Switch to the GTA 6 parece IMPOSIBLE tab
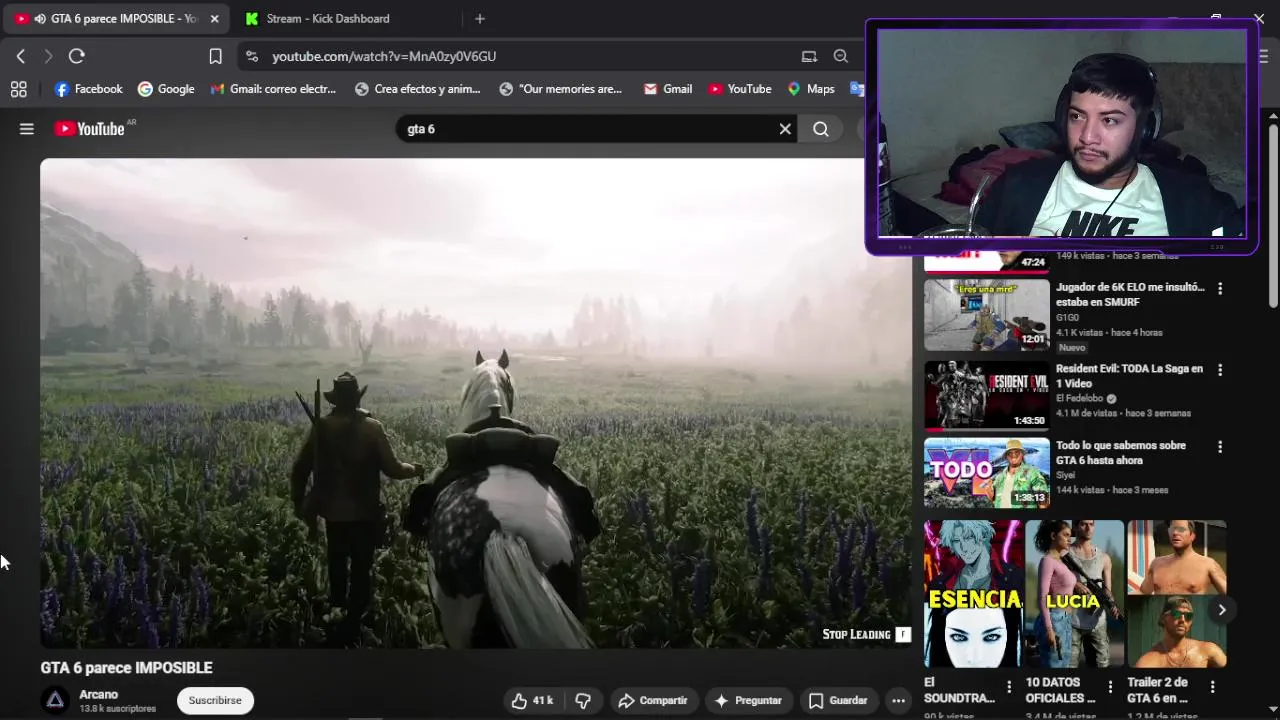Image resolution: width=1280 pixels, height=720 pixels. point(118,18)
